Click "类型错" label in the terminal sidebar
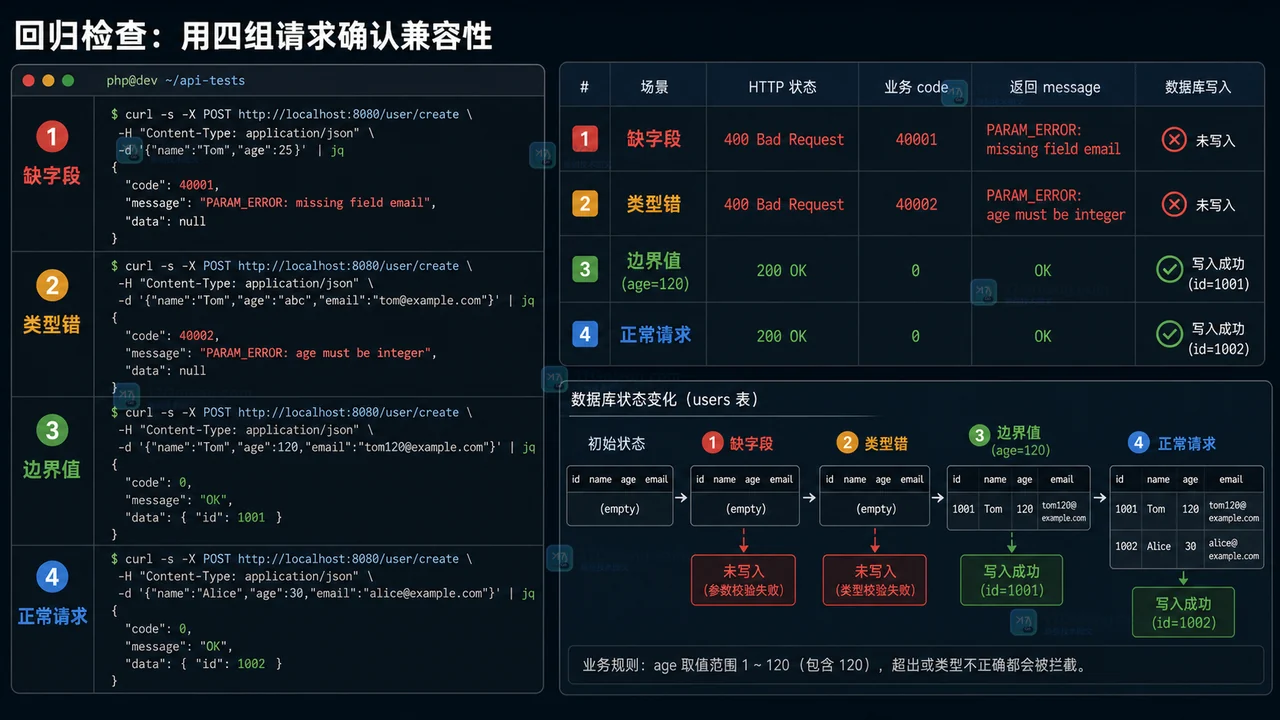 [x=52, y=324]
